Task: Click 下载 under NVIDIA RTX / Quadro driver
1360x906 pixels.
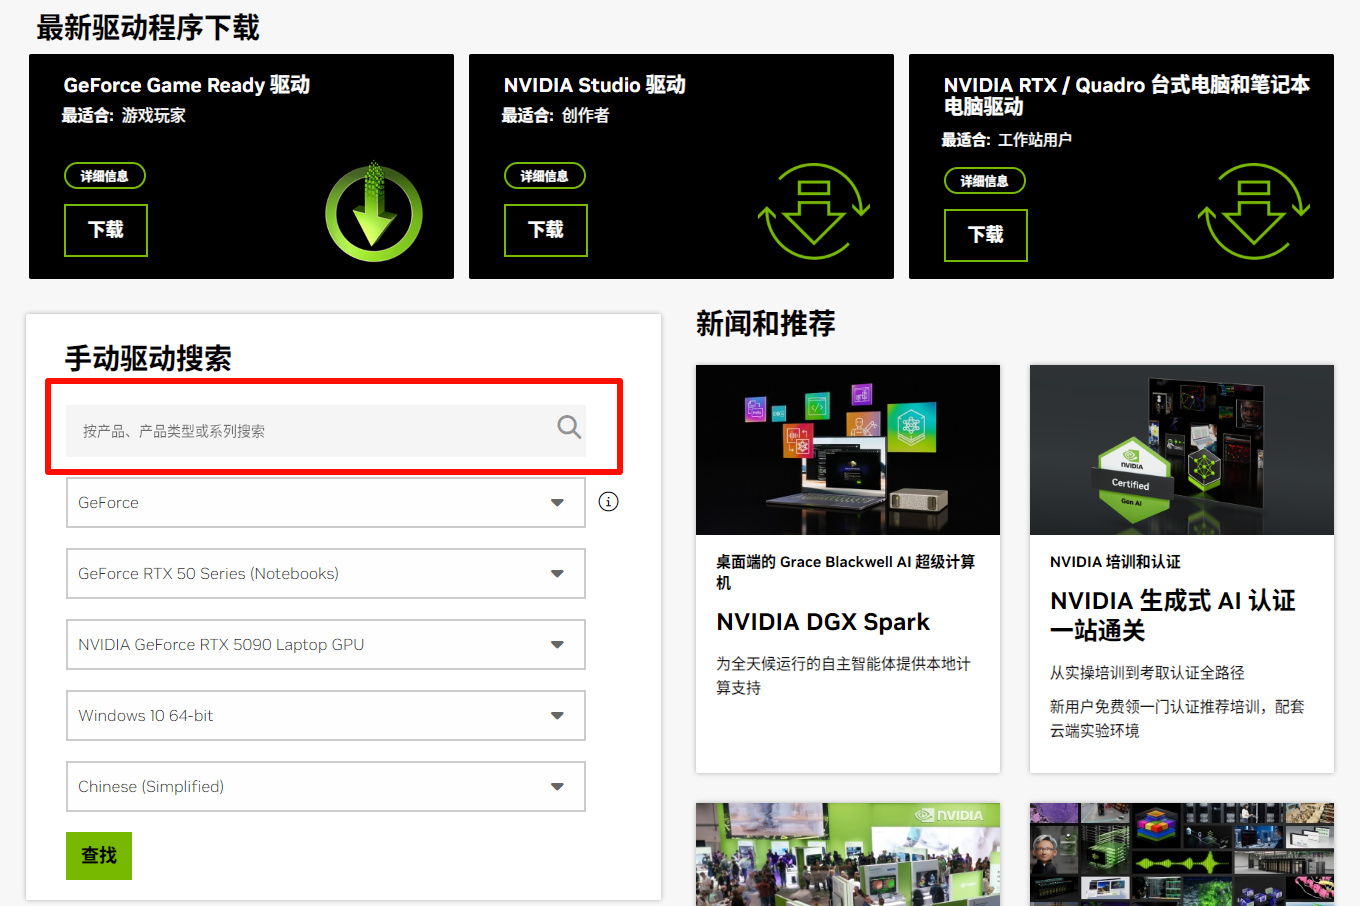Action: pos(986,235)
